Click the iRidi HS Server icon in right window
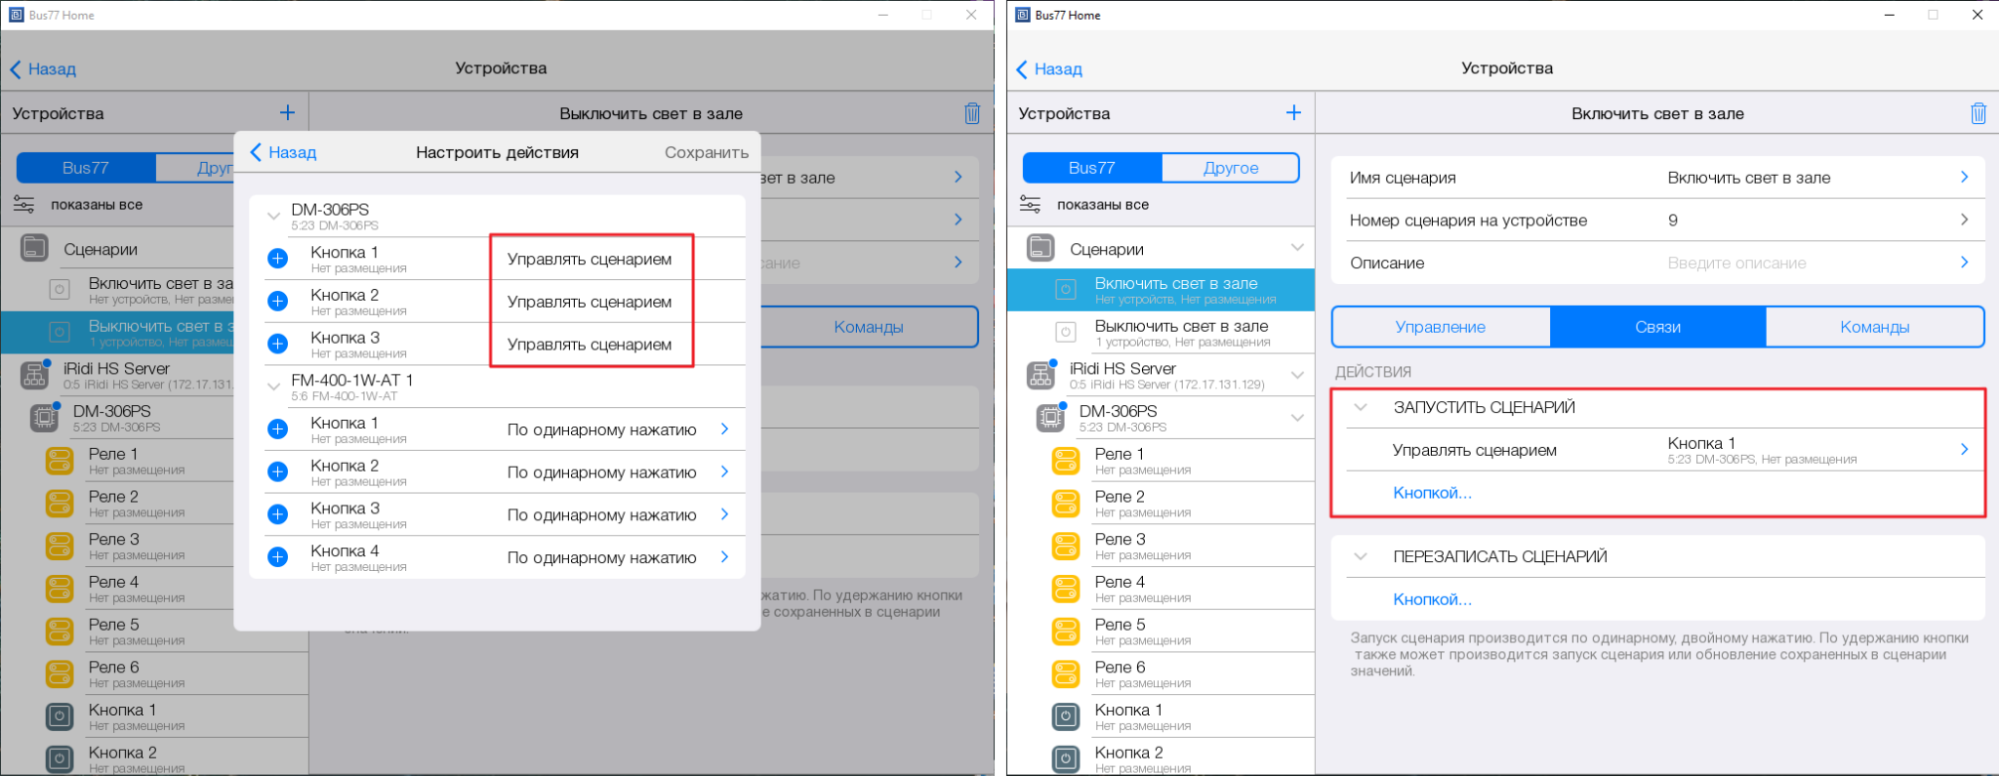Screen dimensions: 1999x776 point(1041,375)
